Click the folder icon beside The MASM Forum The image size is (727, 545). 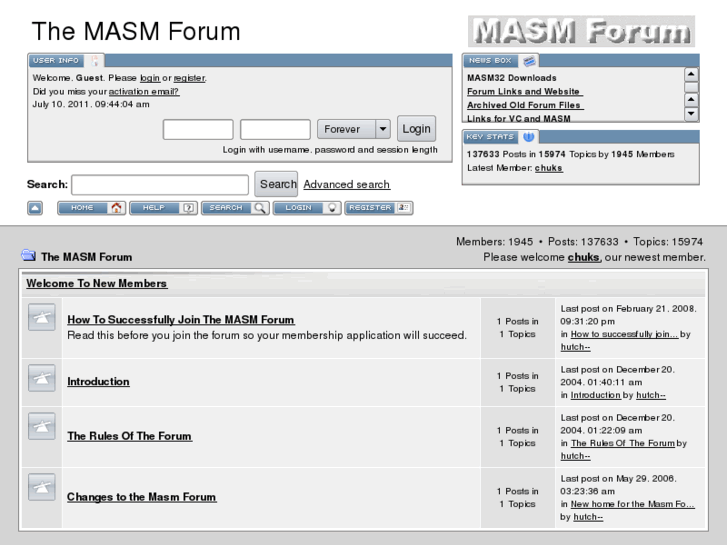point(28,255)
